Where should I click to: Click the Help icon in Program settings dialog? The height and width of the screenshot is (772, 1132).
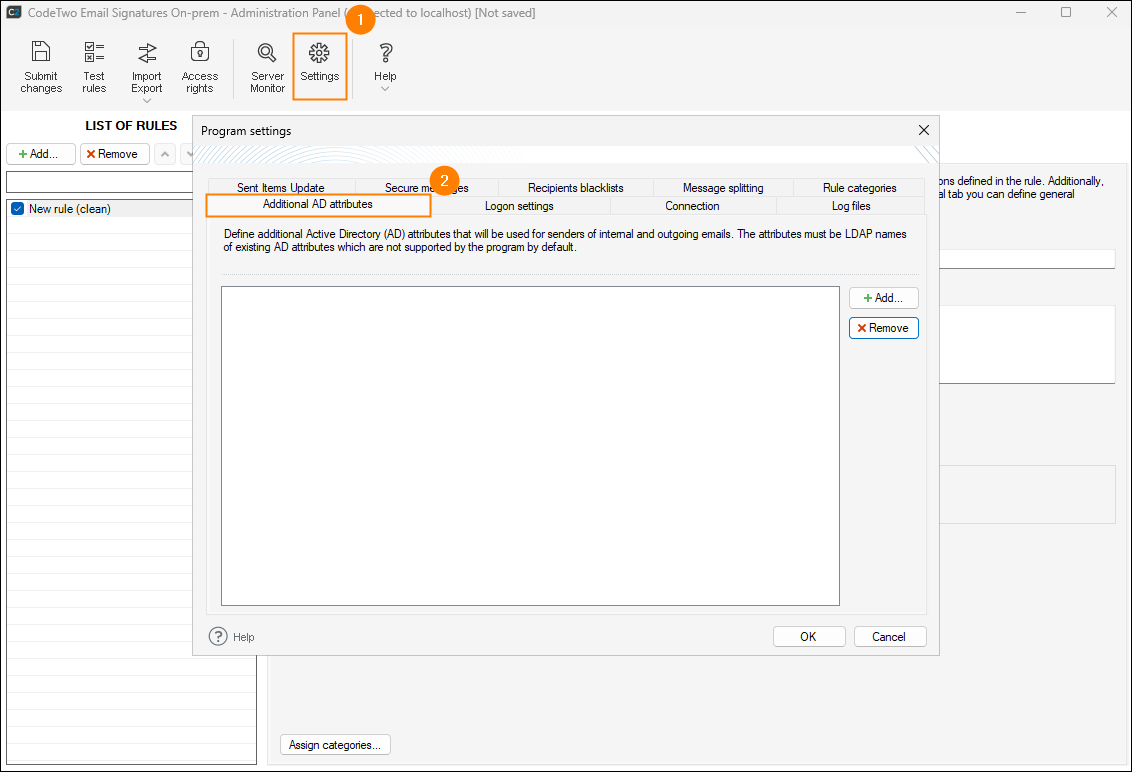218,636
